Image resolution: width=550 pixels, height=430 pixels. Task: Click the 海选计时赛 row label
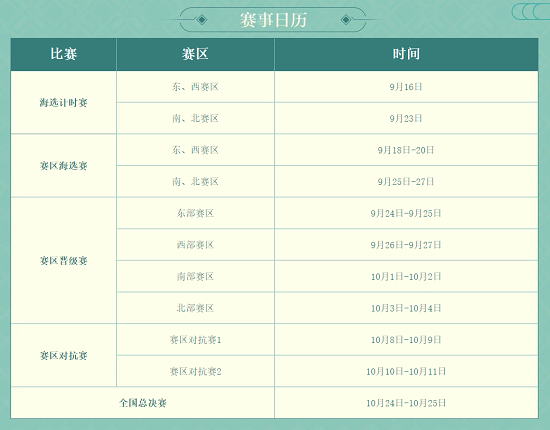coord(63,102)
